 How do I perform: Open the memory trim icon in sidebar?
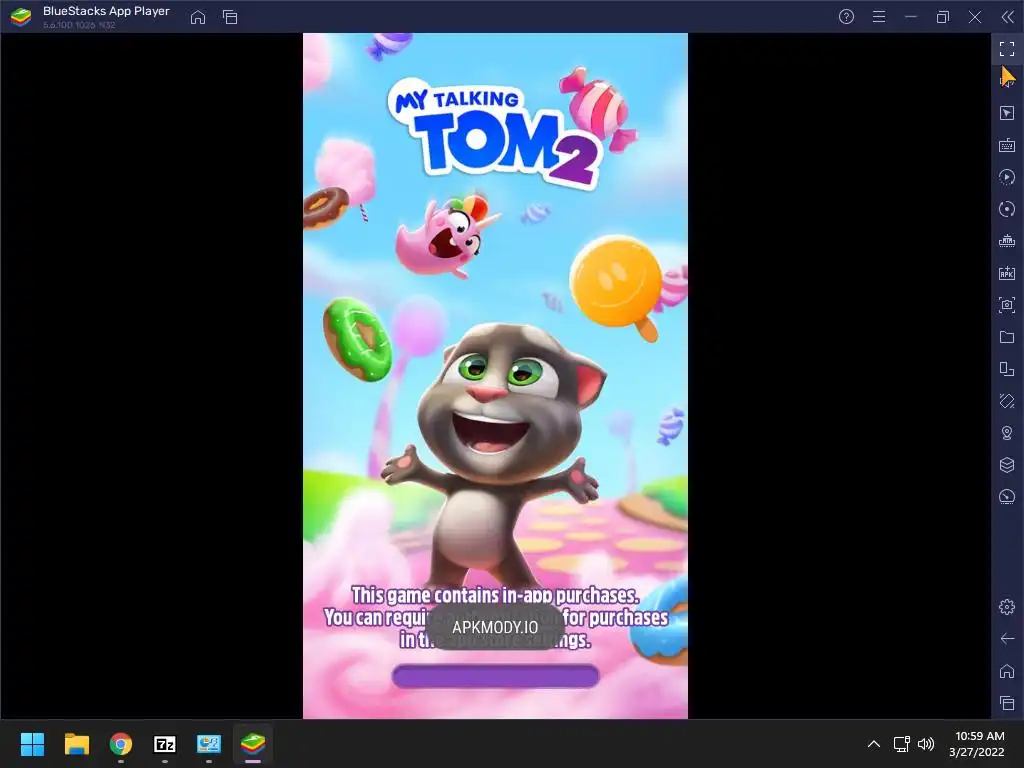pos(1007,241)
